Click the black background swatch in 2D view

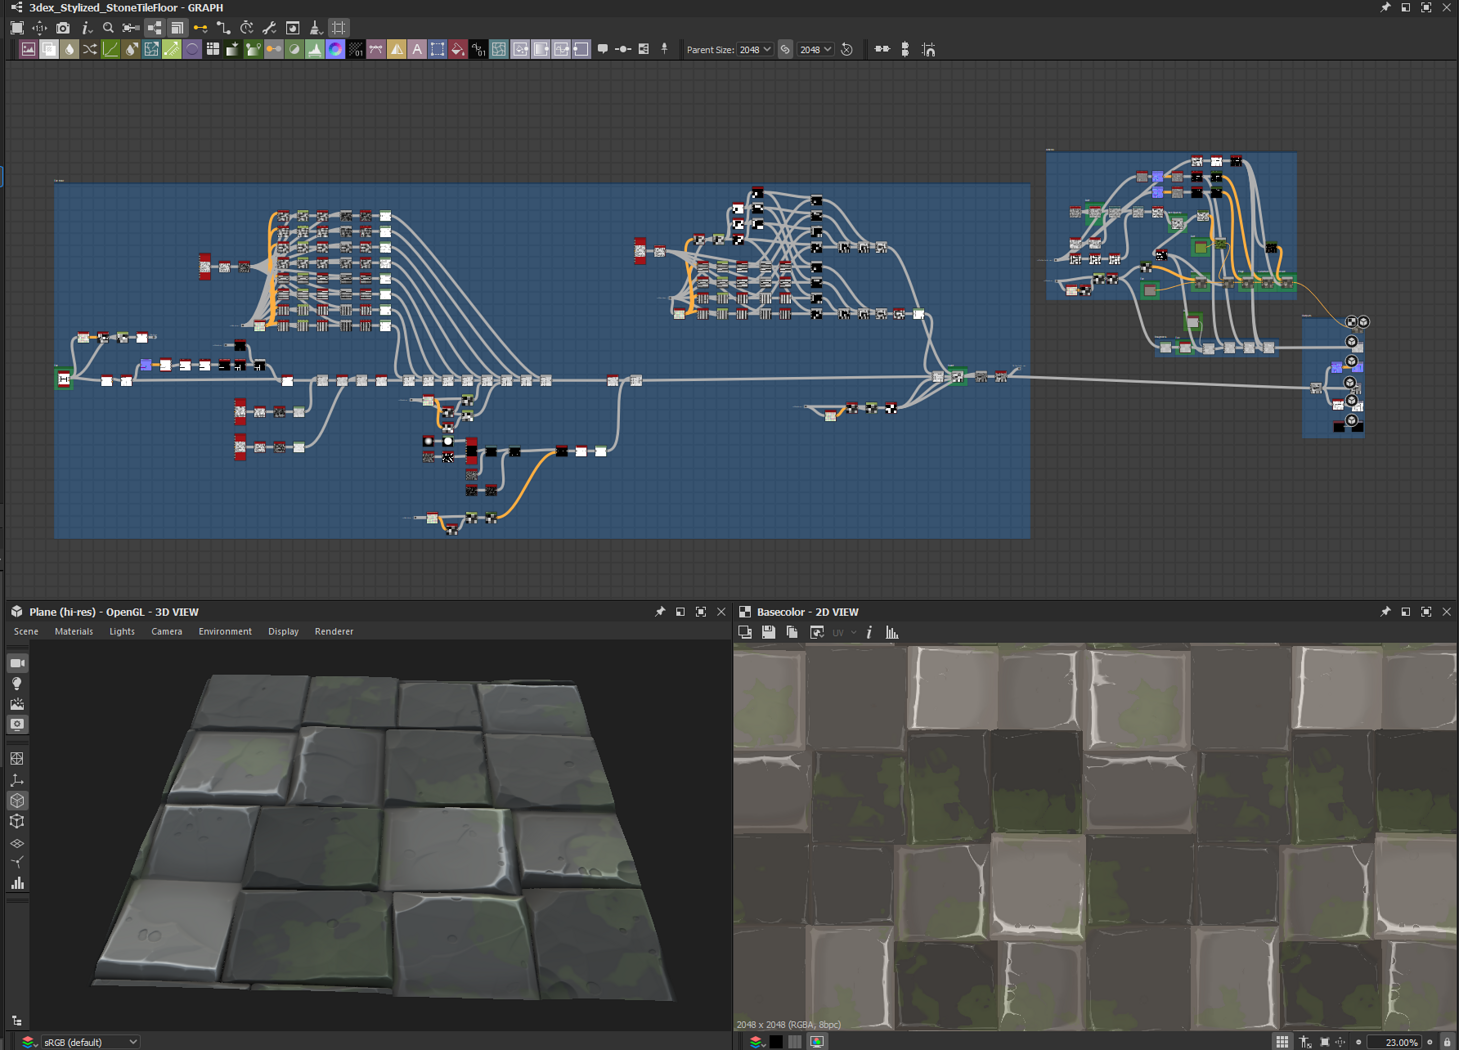pos(776,1042)
